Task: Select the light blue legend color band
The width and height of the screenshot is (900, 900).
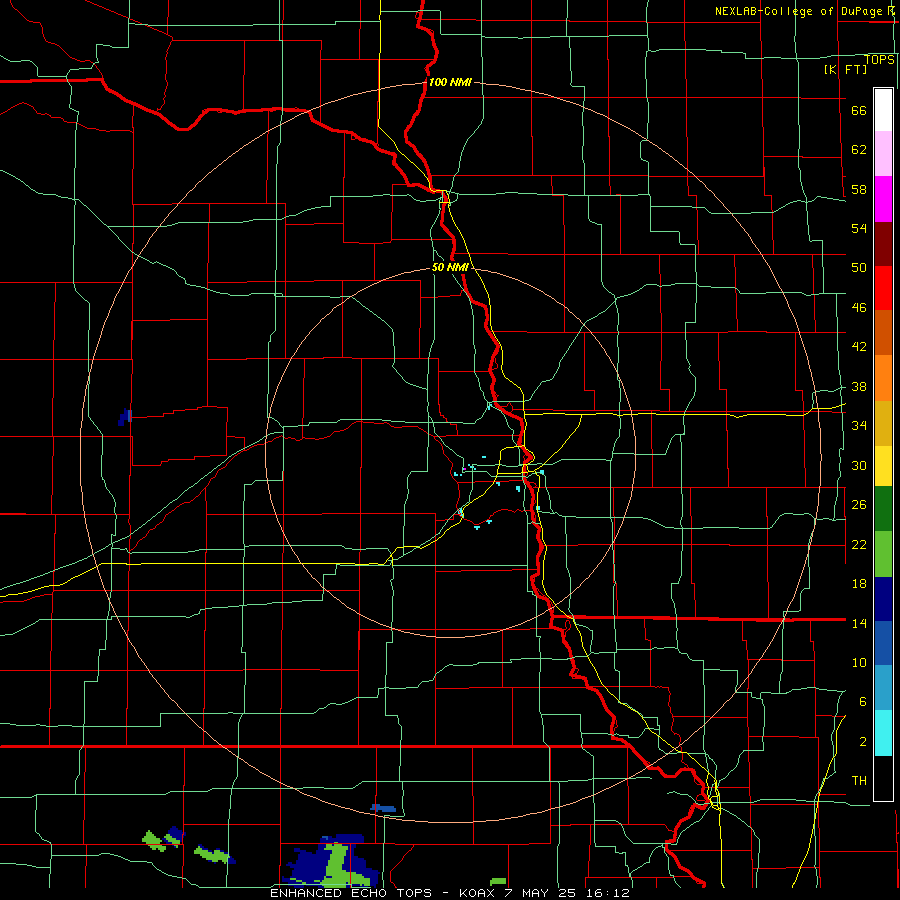Action: tap(883, 687)
